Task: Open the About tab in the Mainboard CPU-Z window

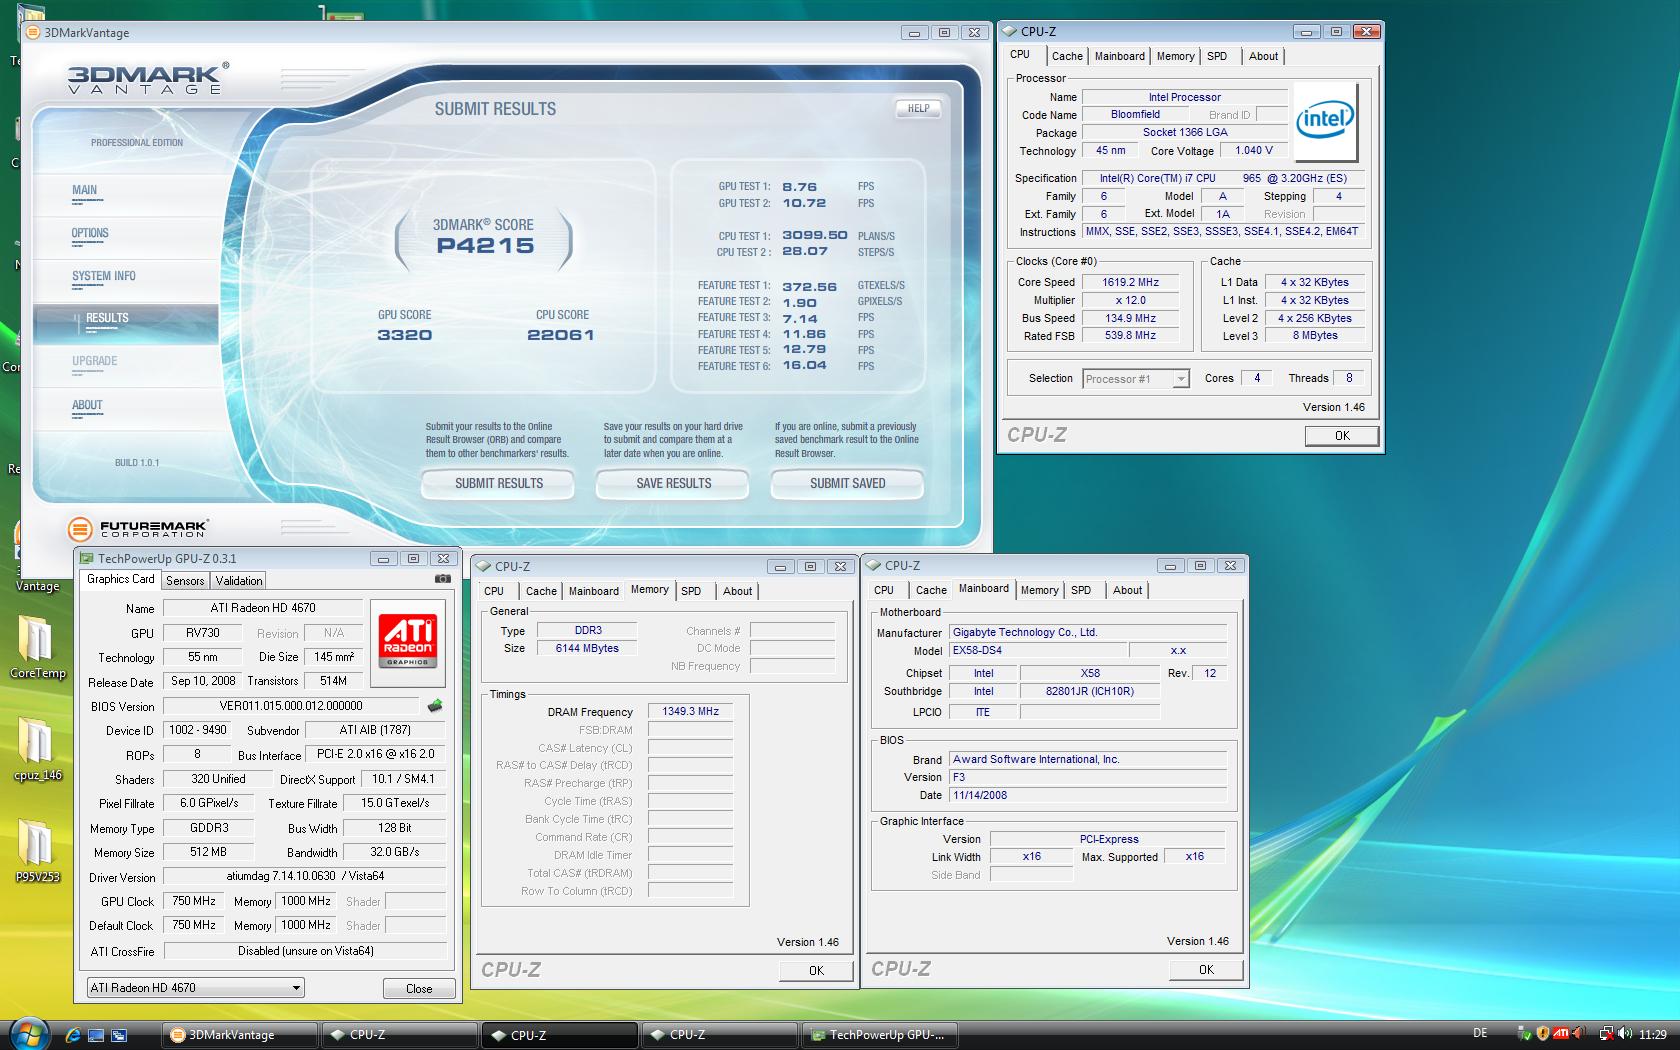Action: pos(1127,590)
